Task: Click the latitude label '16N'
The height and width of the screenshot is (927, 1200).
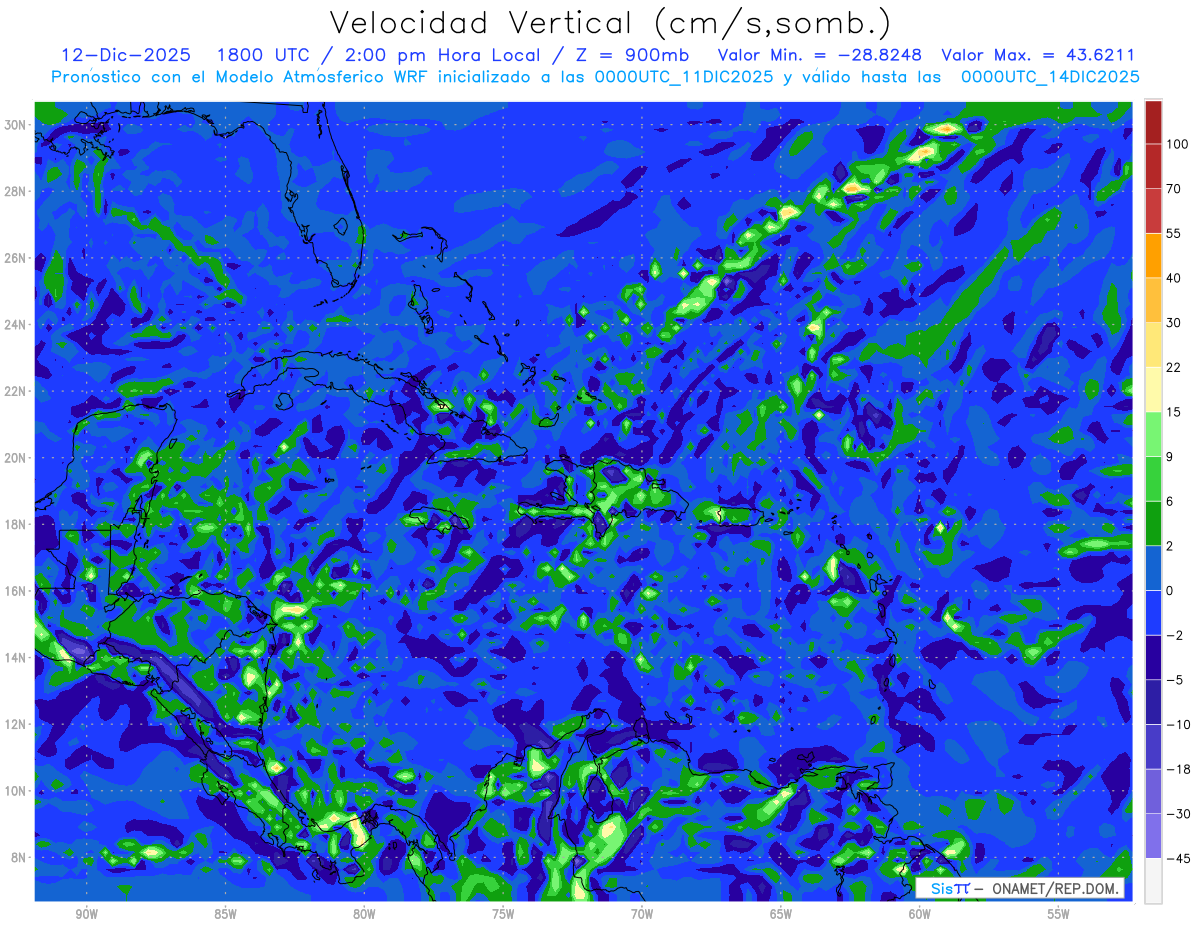Action: click(x=17, y=591)
